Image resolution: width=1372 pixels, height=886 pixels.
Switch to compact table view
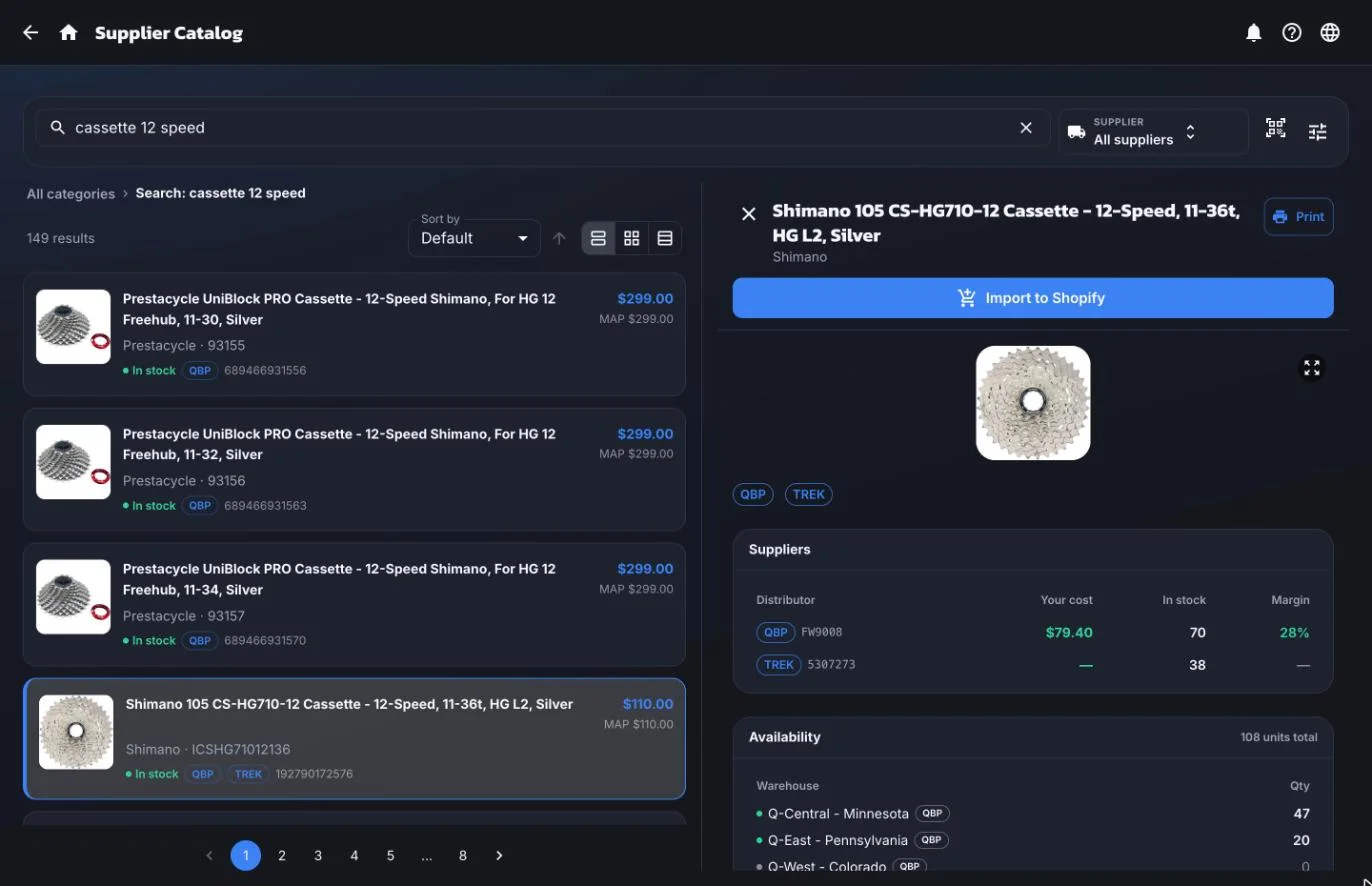tap(665, 238)
